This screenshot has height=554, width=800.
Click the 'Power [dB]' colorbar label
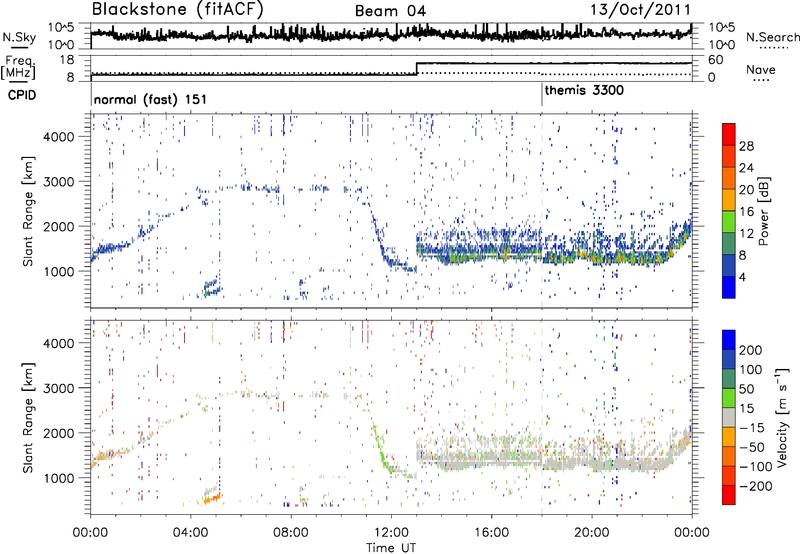tap(764, 211)
